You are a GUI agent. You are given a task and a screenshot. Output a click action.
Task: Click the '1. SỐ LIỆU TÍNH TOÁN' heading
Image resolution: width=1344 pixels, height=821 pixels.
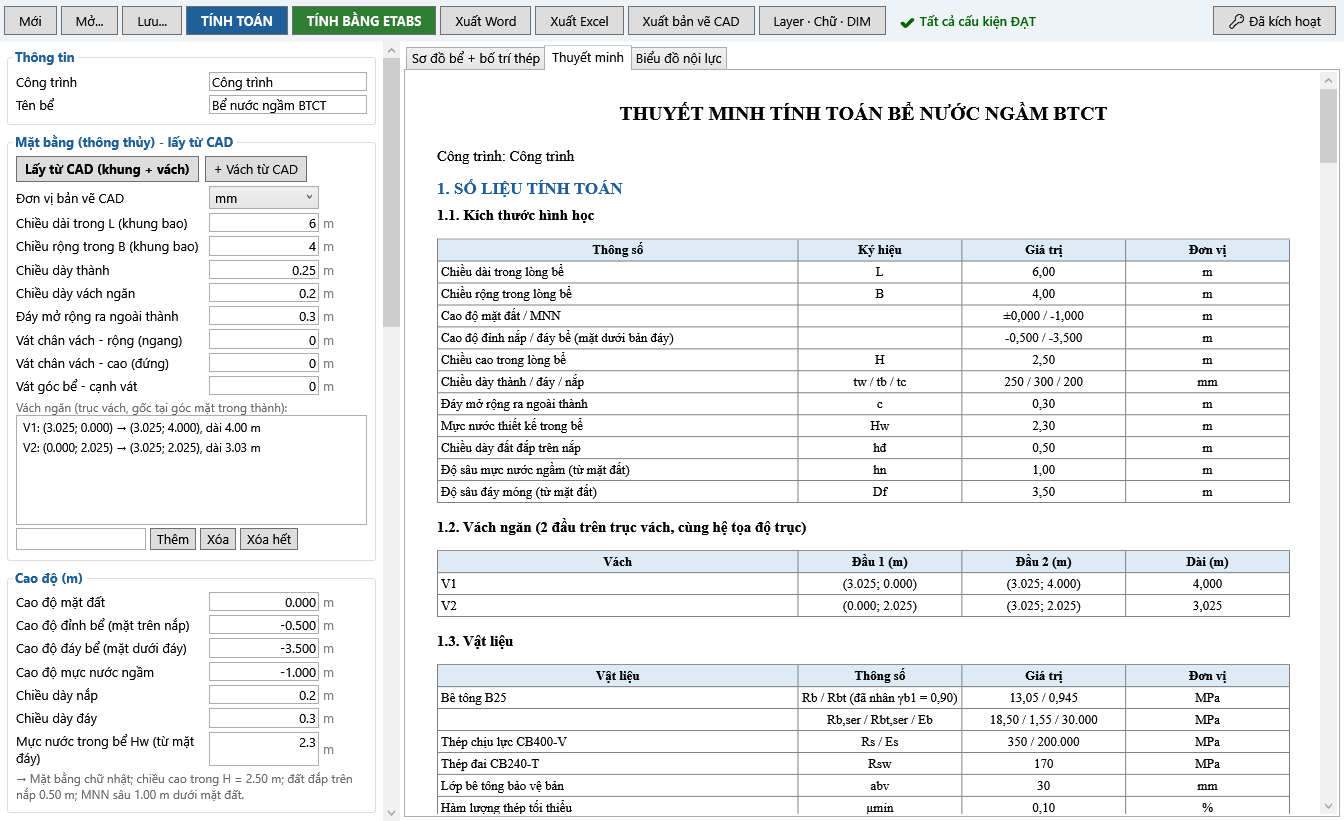[x=530, y=188]
